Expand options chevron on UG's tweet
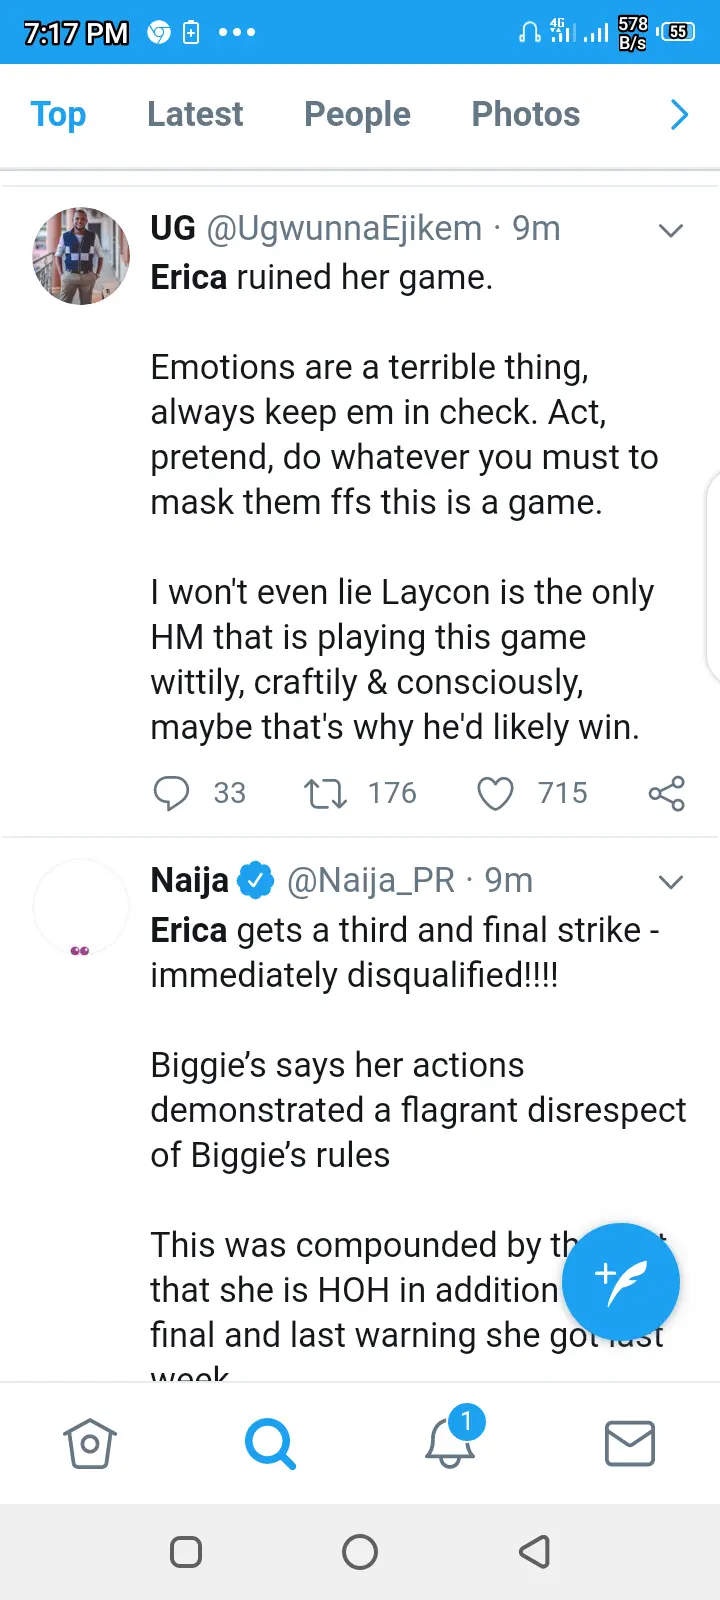The width and height of the screenshot is (720, 1600). pyautogui.click(x=671, y=230)
